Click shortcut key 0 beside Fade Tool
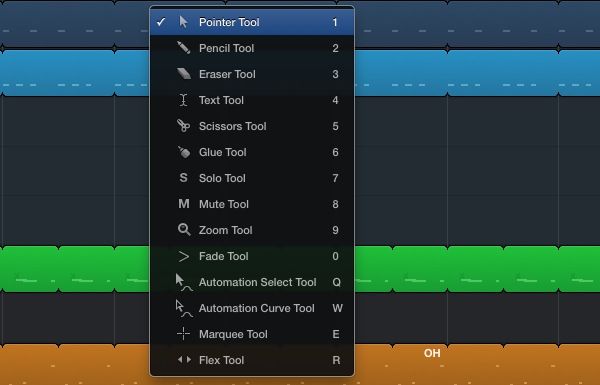 [336, 256]
